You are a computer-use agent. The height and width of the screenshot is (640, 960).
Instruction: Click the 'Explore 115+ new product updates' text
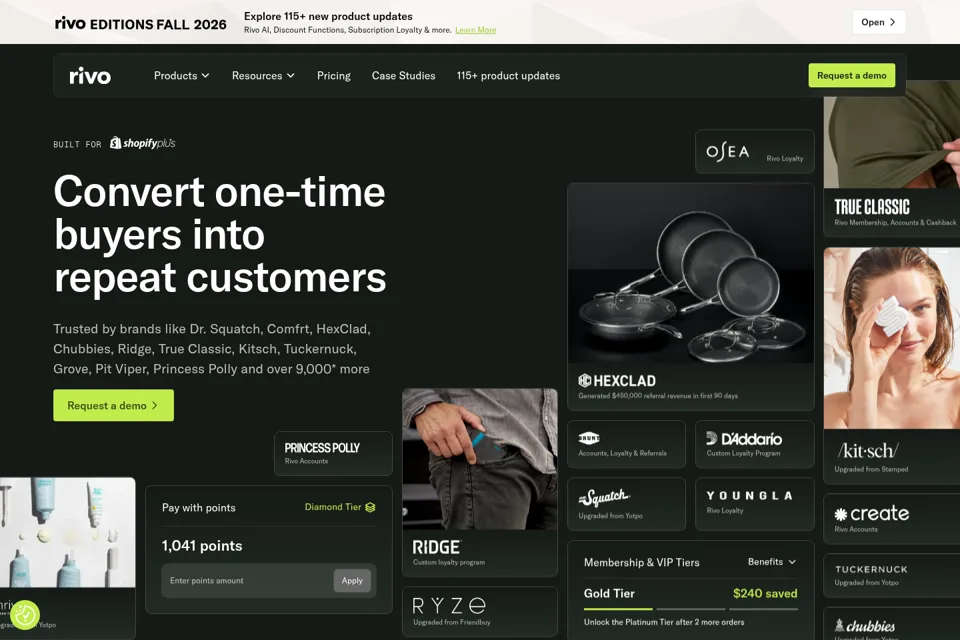[x=328, y=16]
